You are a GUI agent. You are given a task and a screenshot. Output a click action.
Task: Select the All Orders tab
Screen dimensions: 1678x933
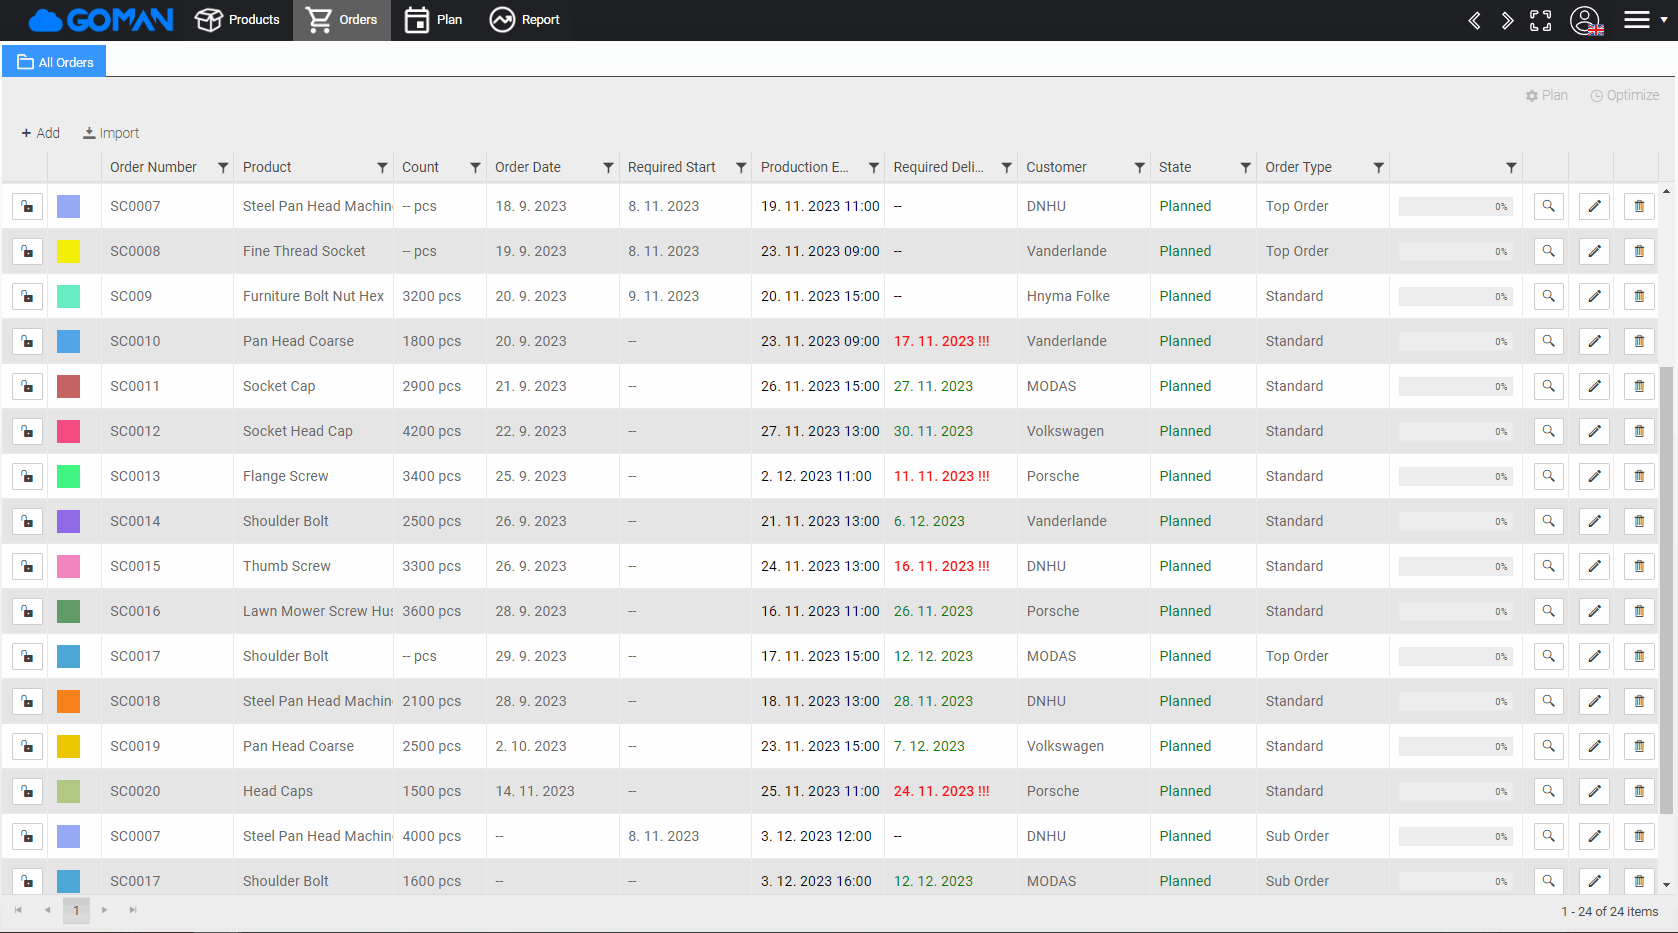54,61
